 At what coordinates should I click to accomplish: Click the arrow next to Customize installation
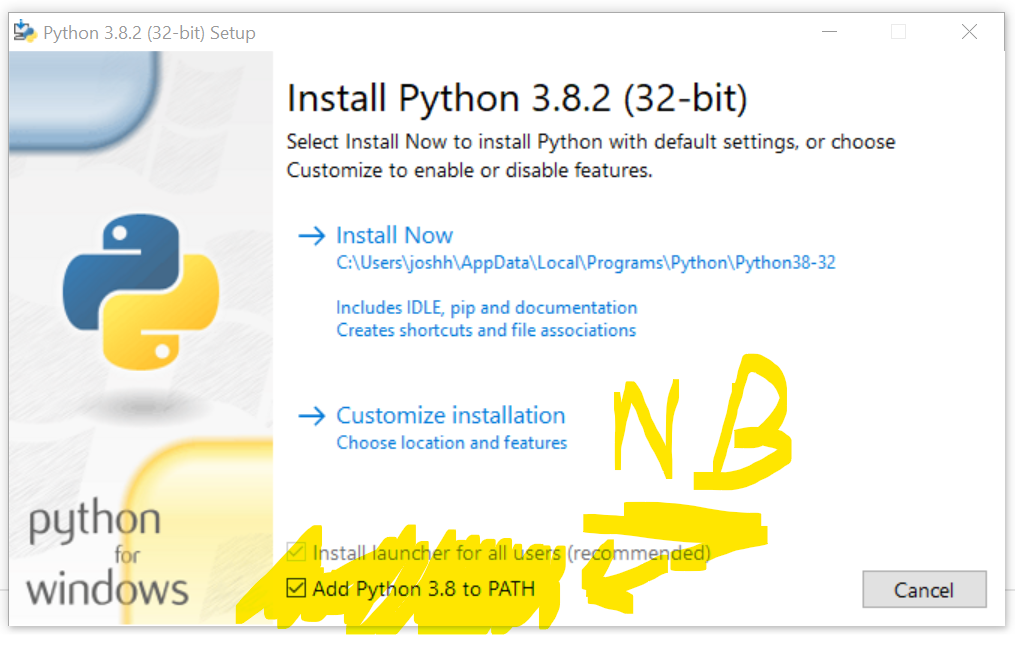pos(311,415)
